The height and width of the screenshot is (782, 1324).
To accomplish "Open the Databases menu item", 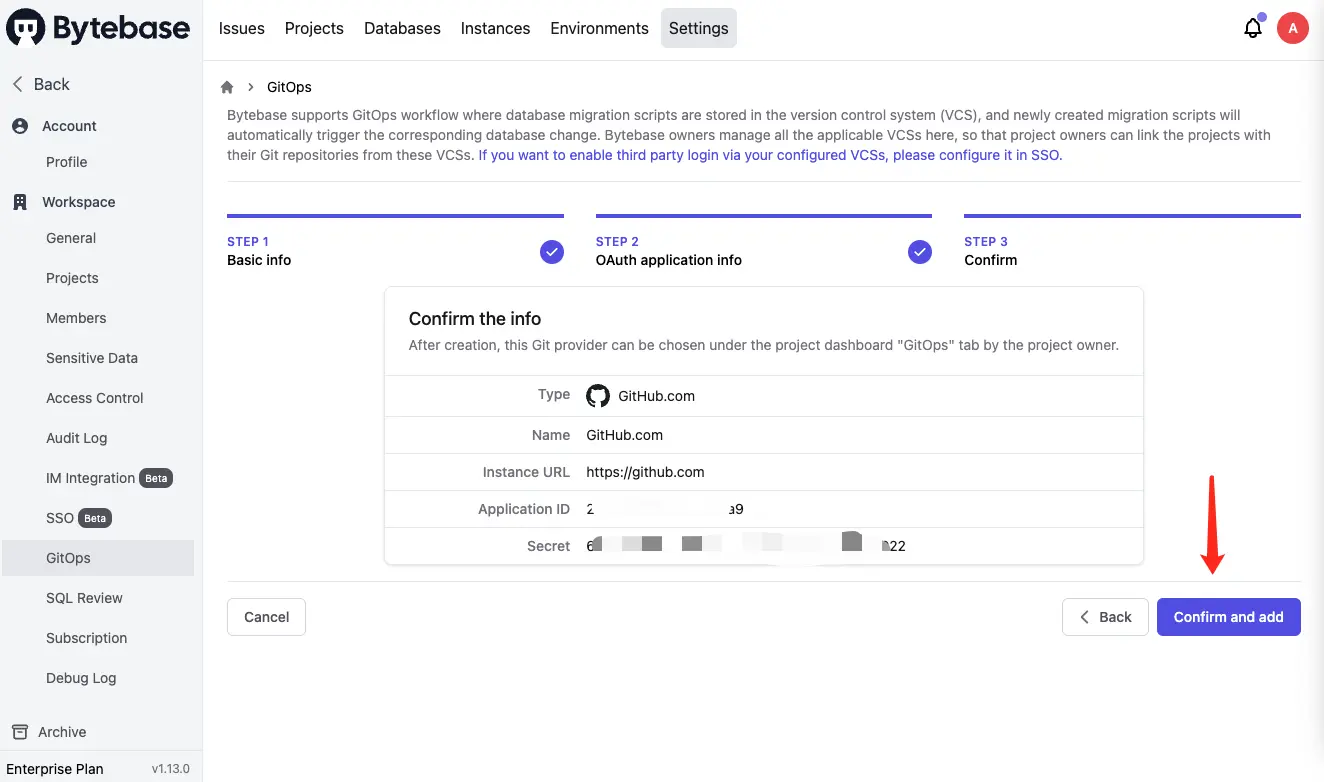I will click(402, 28).
